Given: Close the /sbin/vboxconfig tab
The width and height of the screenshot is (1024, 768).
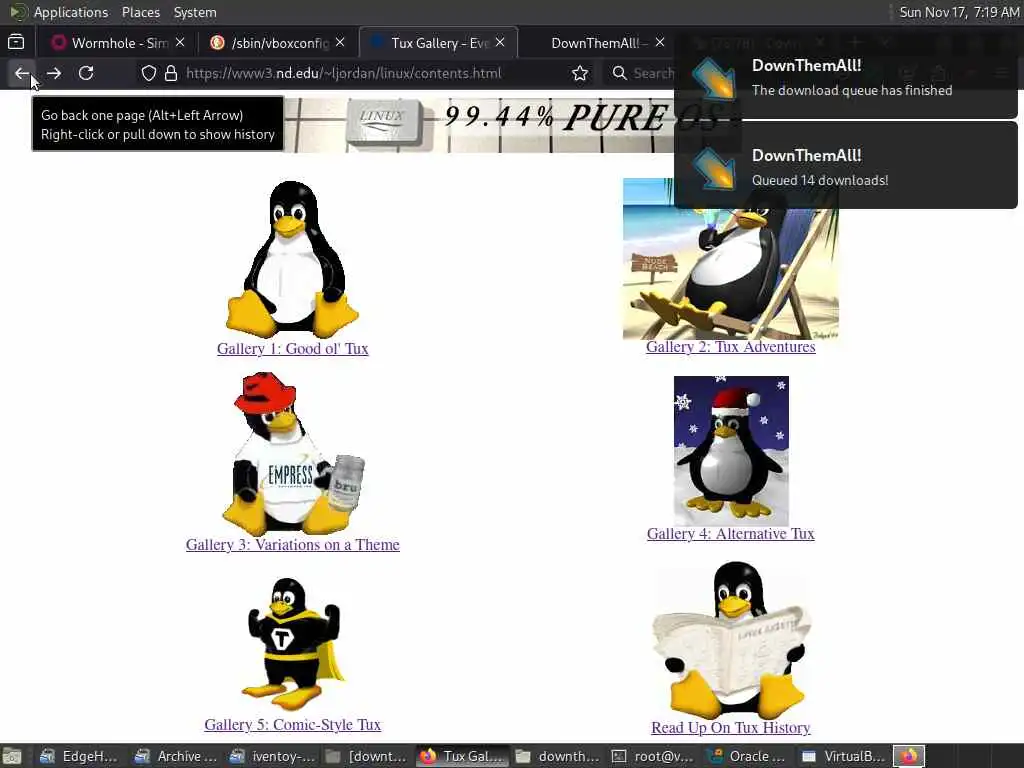Looking at the screenshot, I should click(340, 42).
